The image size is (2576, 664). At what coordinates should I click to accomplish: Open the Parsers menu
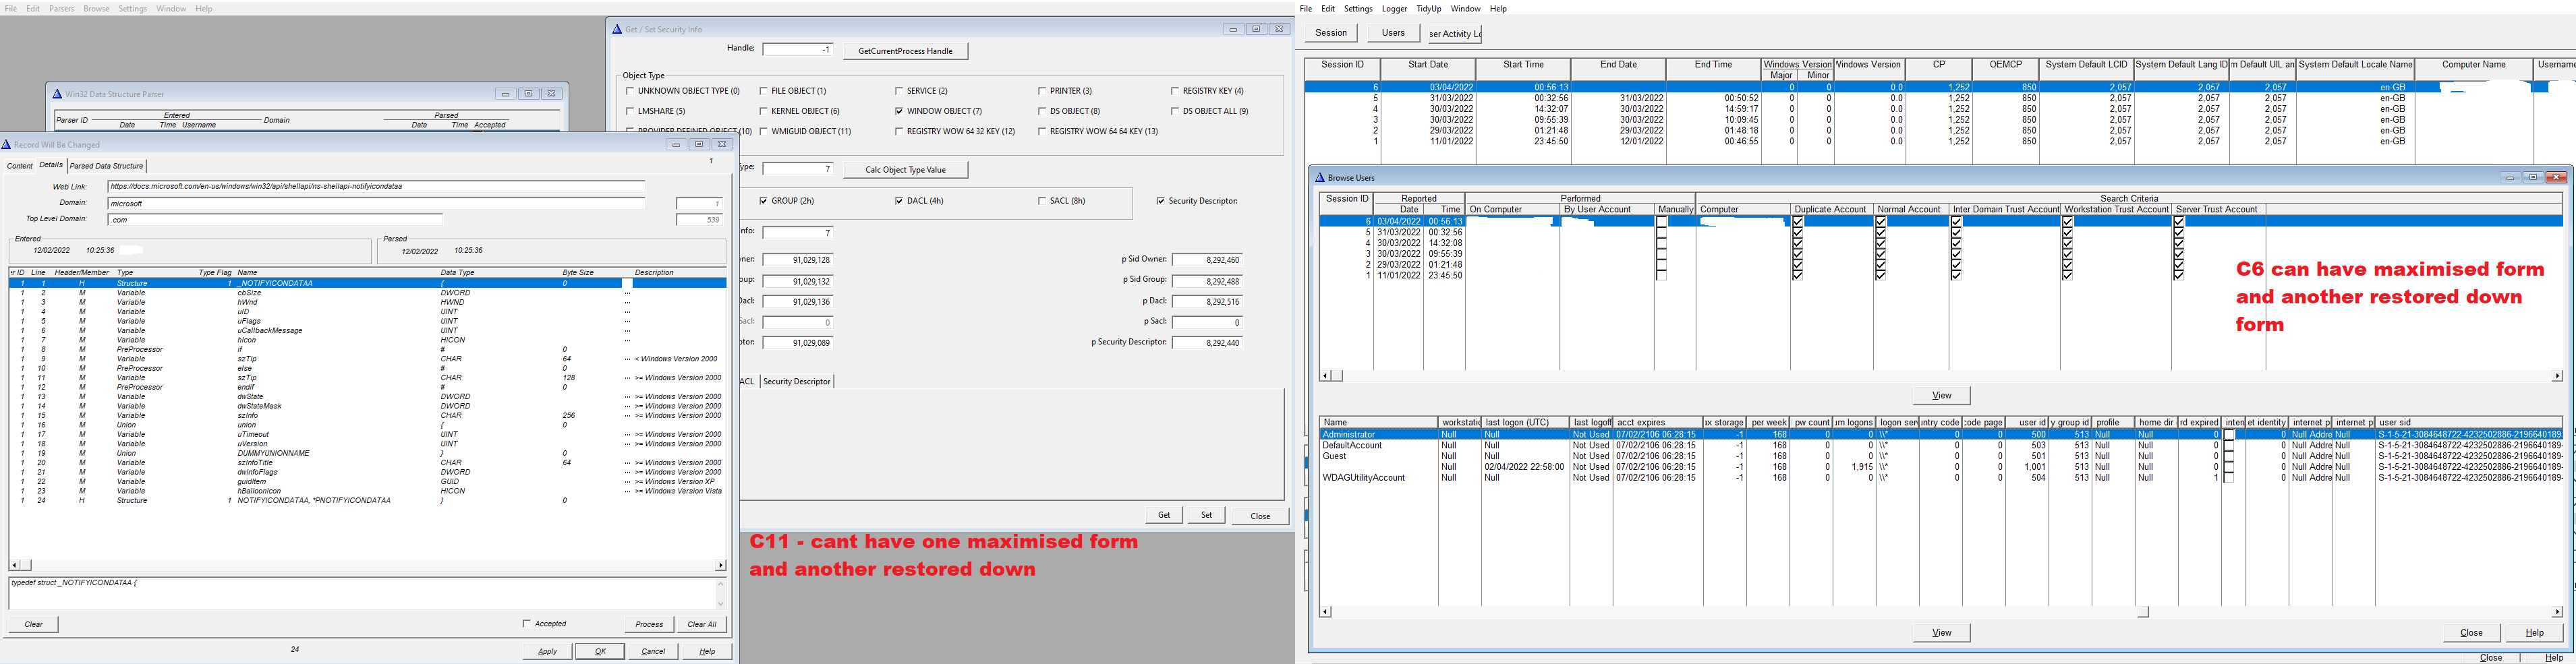click(x=61, y=9)
